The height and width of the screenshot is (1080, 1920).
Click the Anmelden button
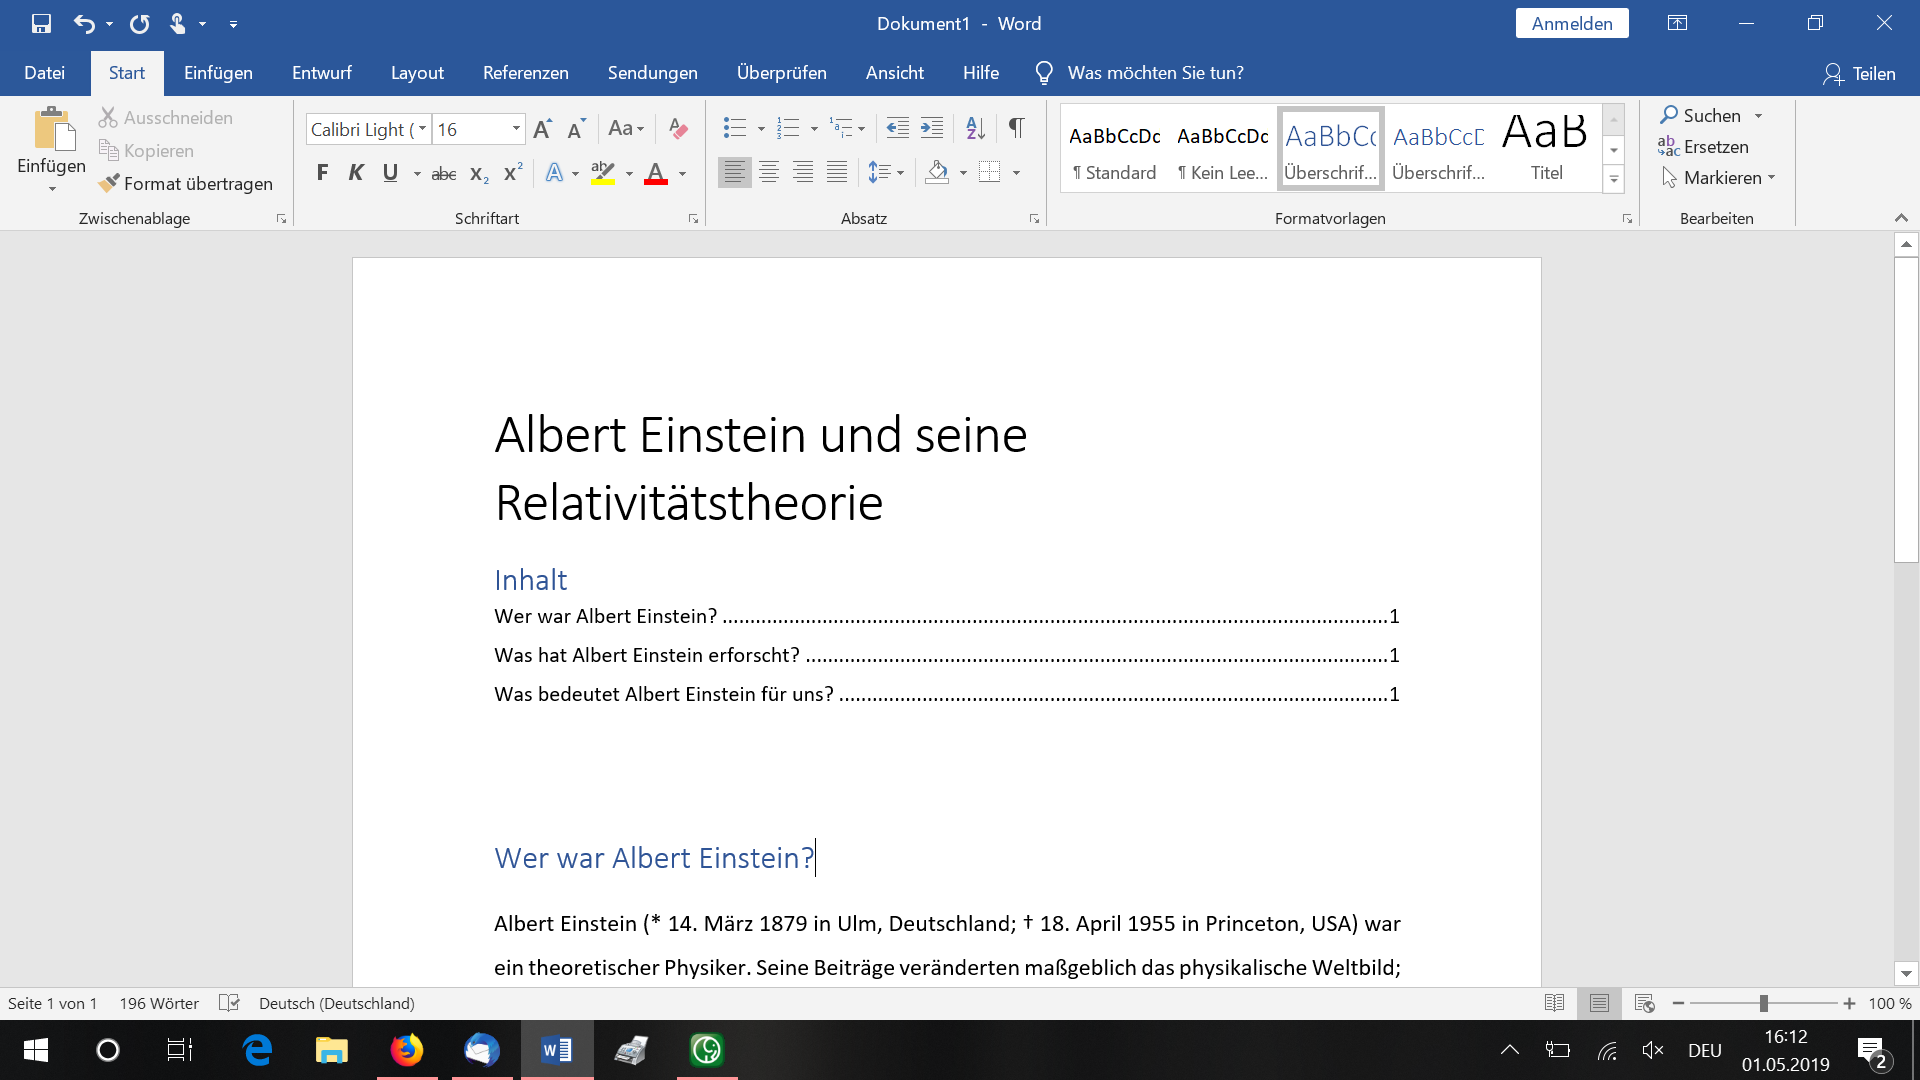pos(1571,22)
